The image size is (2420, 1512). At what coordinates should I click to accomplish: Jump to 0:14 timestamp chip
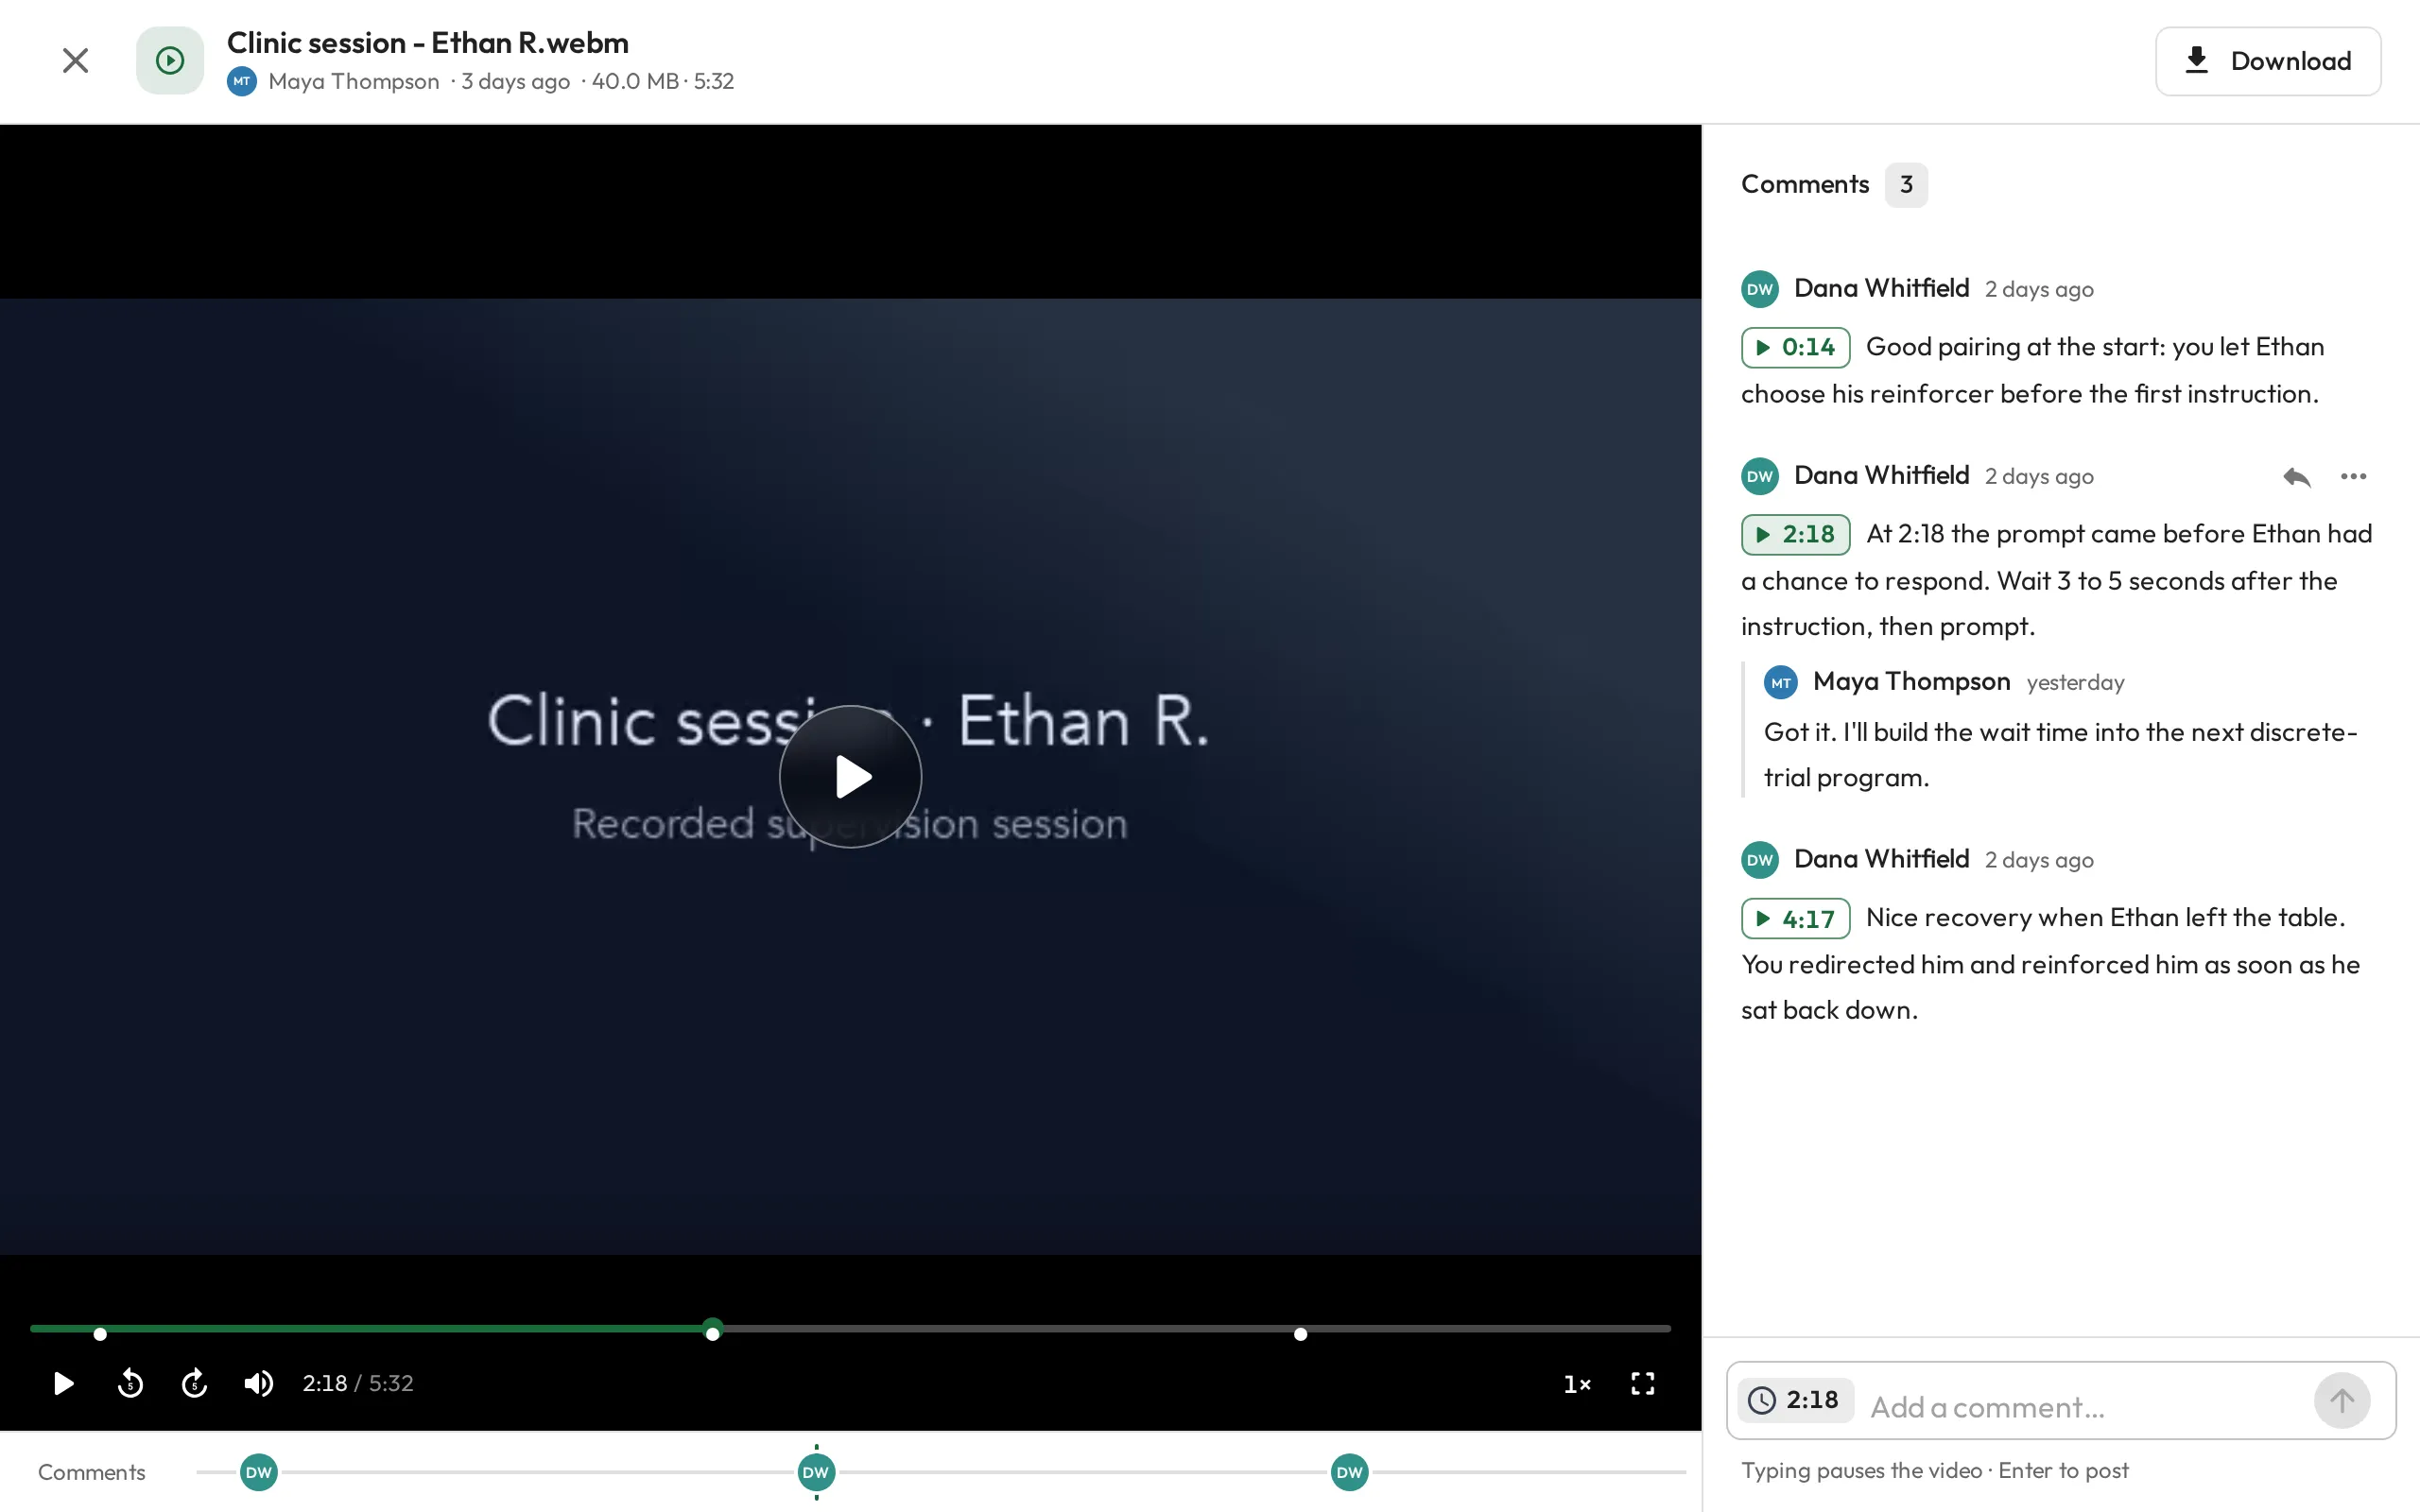point(1796,347)
